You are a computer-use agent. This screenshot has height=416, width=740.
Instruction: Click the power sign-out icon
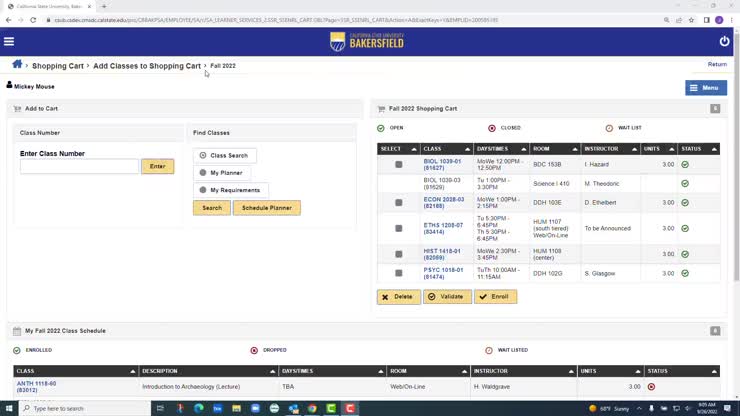tap(724, 42)
